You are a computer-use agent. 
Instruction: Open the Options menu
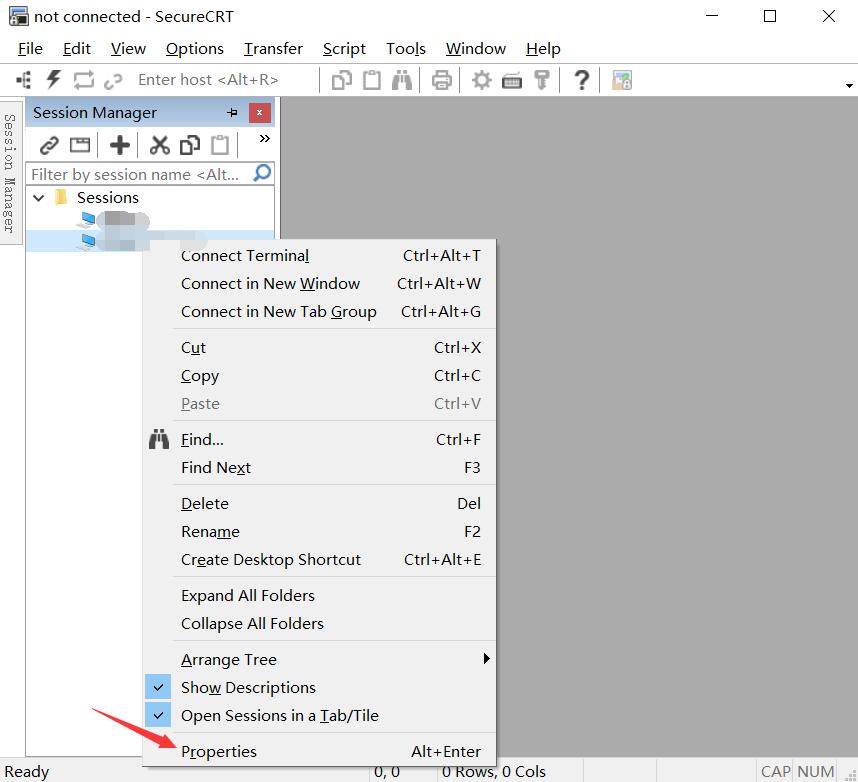click(195, 49)
